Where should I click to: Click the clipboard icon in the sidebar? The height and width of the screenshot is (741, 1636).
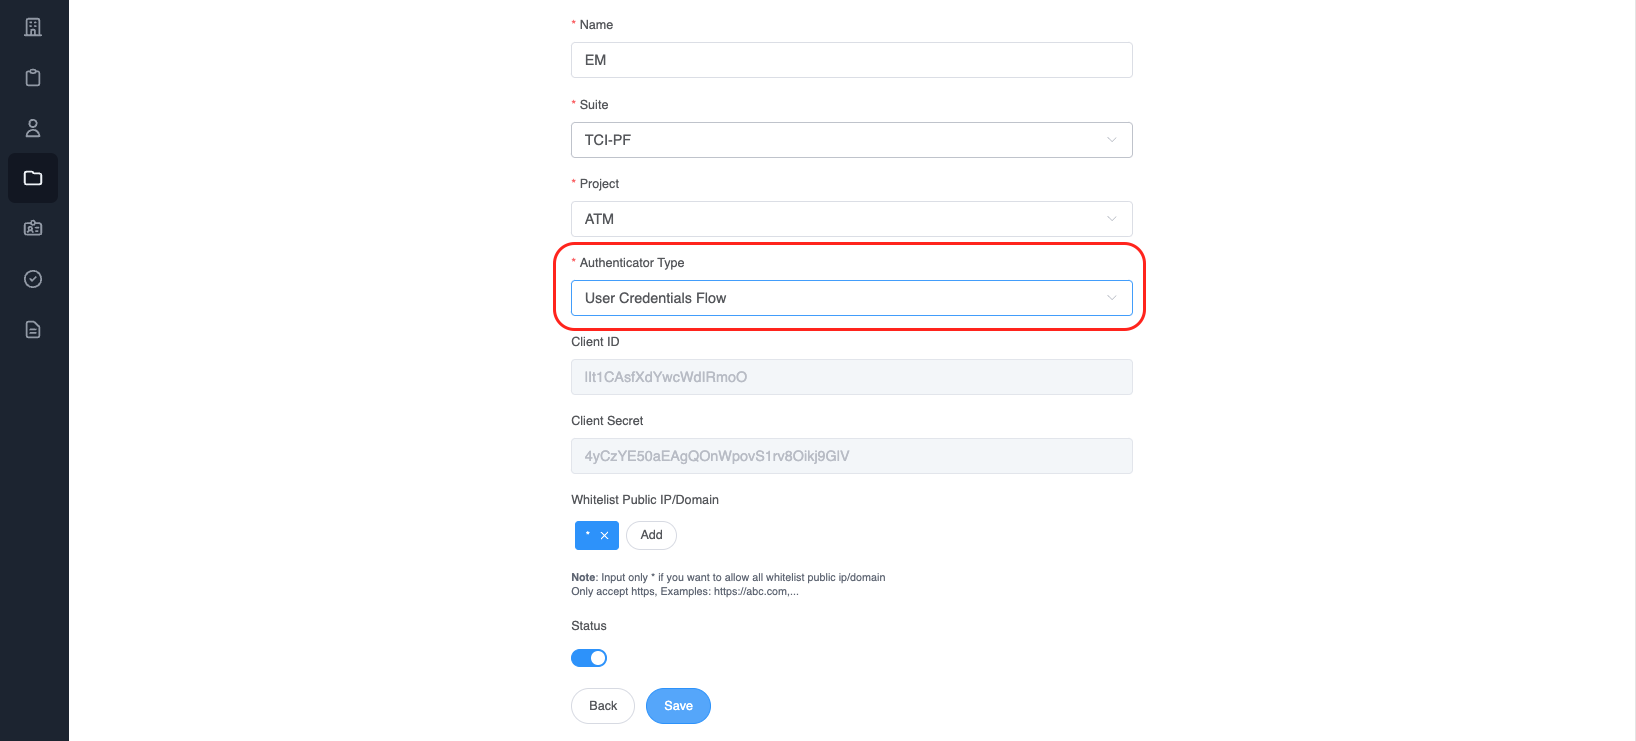pos(33,78)
